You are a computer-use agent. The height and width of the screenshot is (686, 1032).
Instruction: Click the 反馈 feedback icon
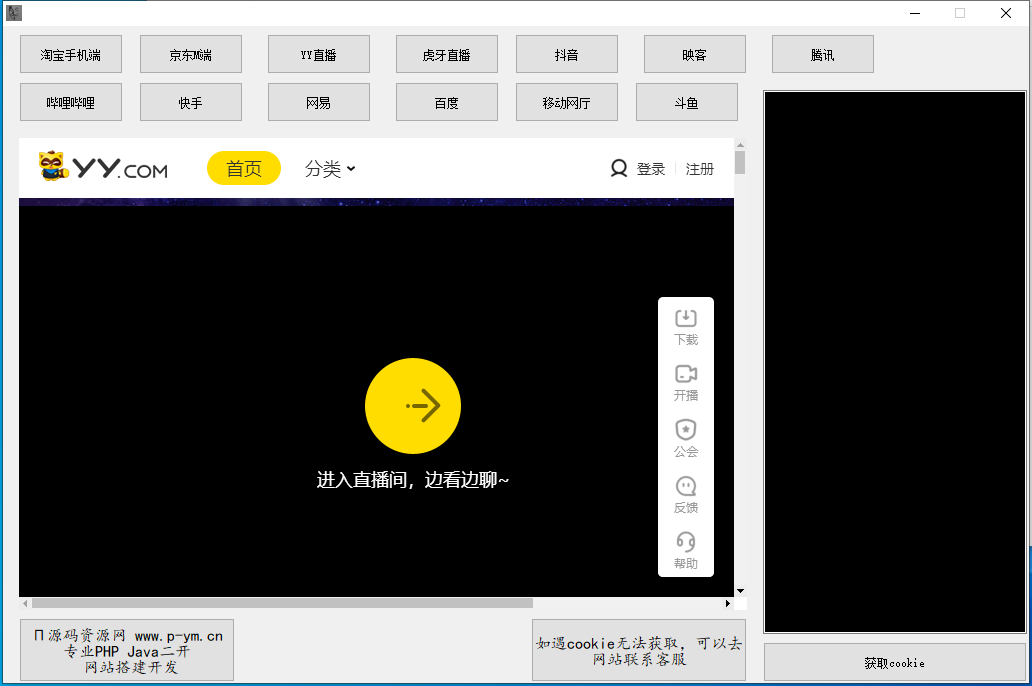[686, 495]
